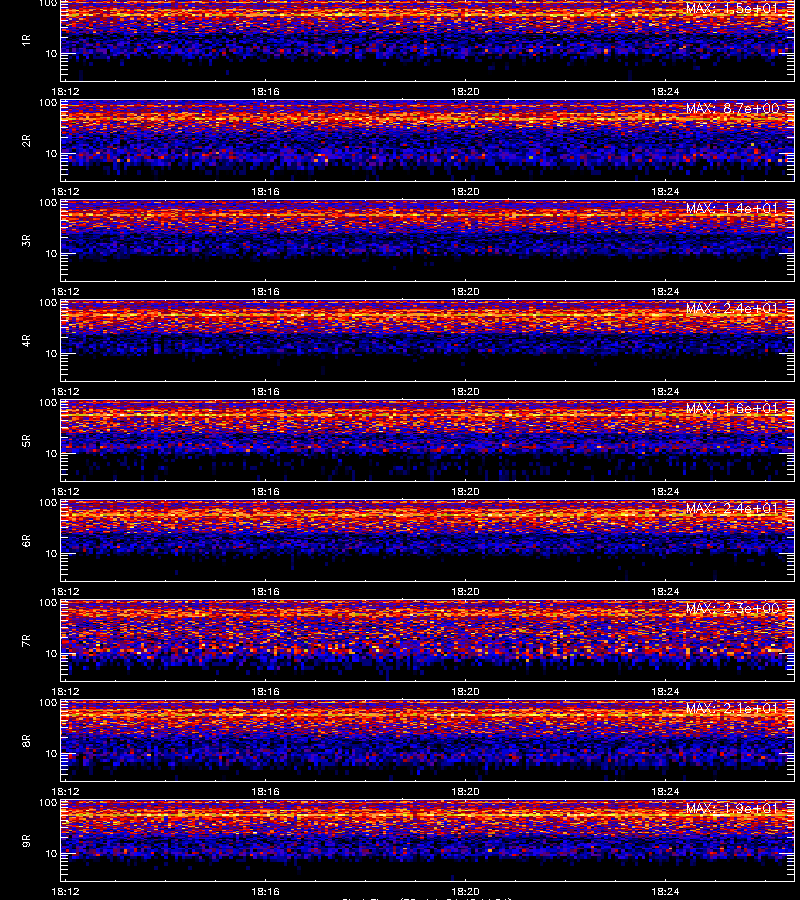The image size is (800, 900).
Task: Click the '10' y-axis tick of panel 2R
Action: [51, 154]
